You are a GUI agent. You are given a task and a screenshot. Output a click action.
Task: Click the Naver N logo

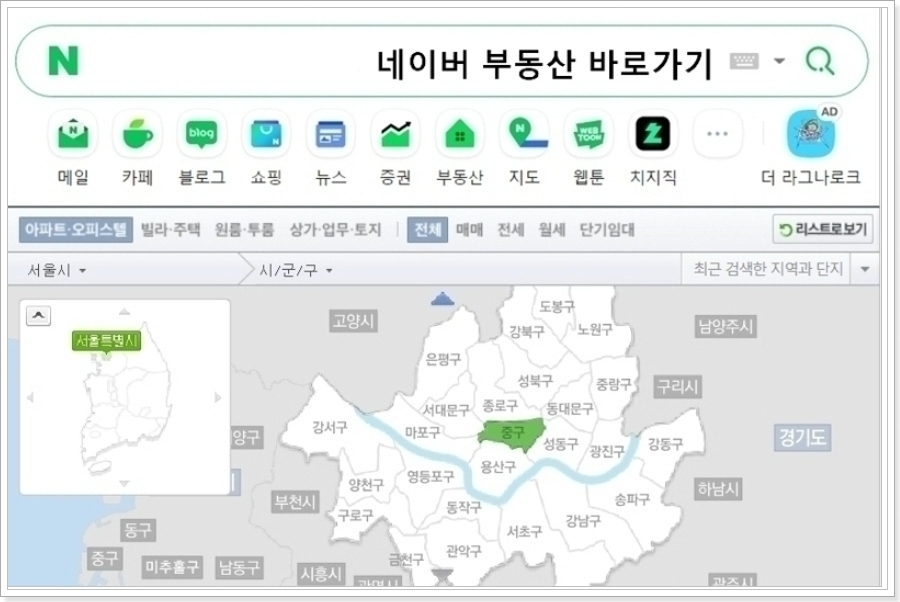tap(63, 60)
